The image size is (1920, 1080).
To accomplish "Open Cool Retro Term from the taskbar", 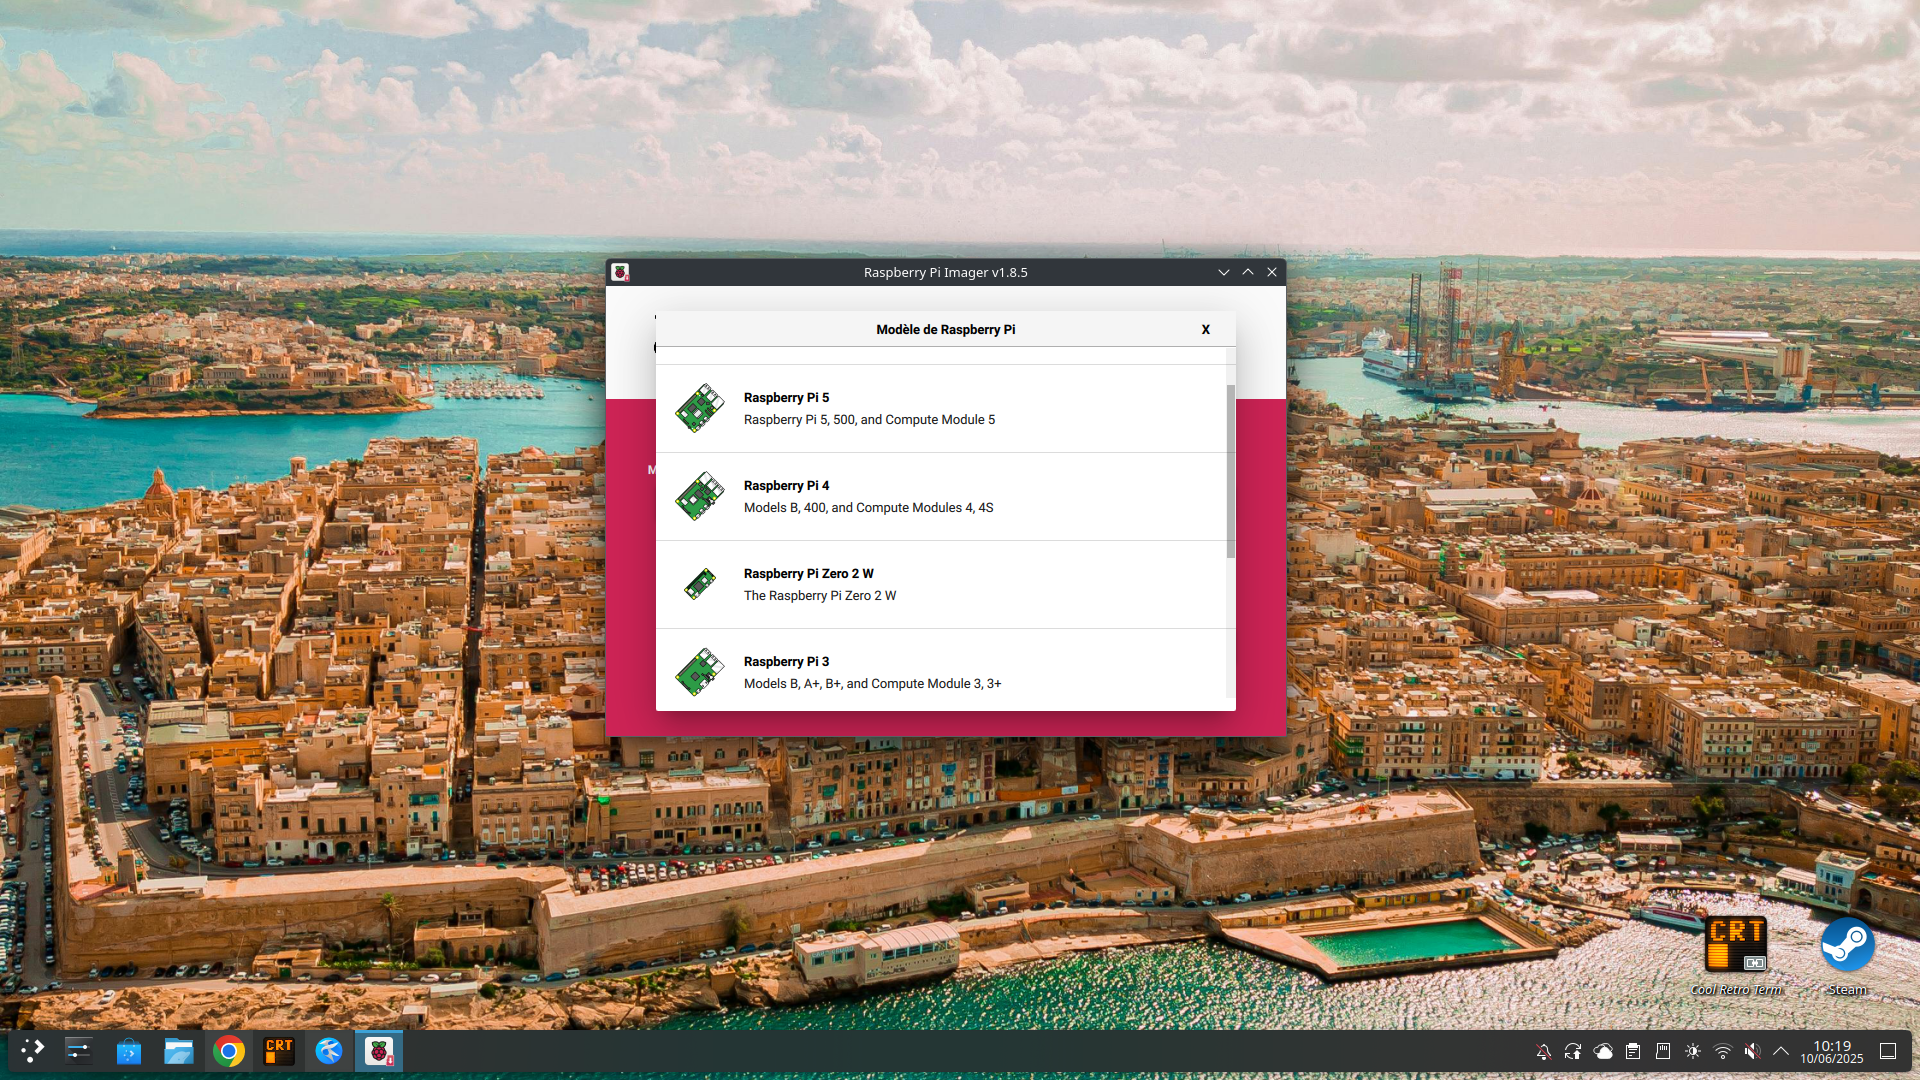I will click(279, 1051).
